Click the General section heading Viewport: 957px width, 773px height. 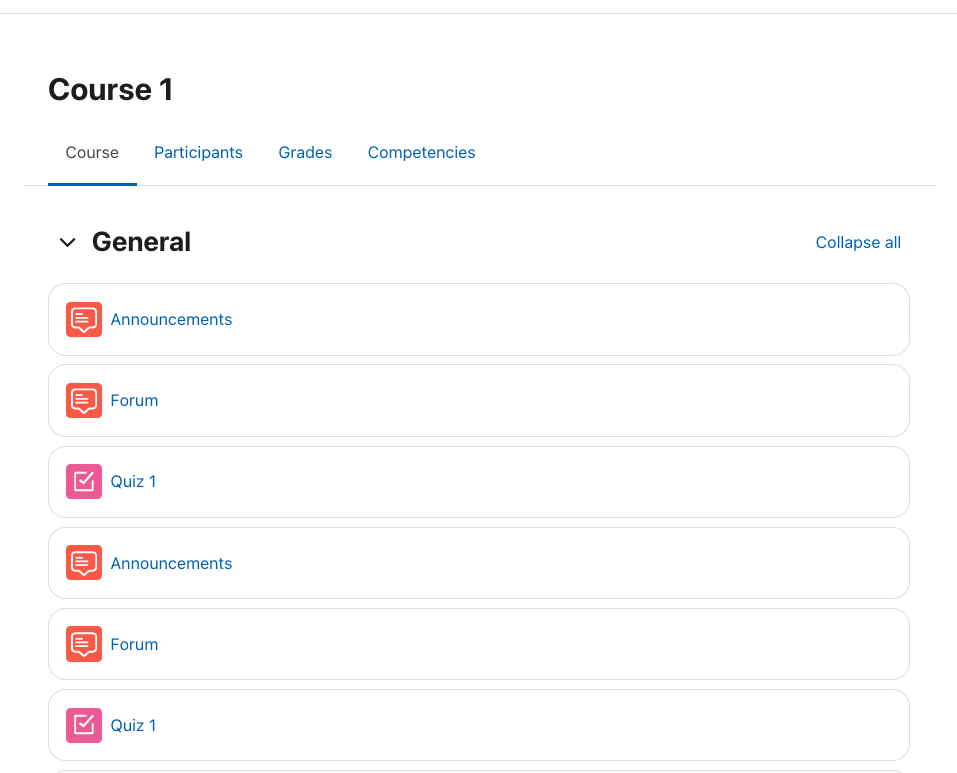click(141, 242)
